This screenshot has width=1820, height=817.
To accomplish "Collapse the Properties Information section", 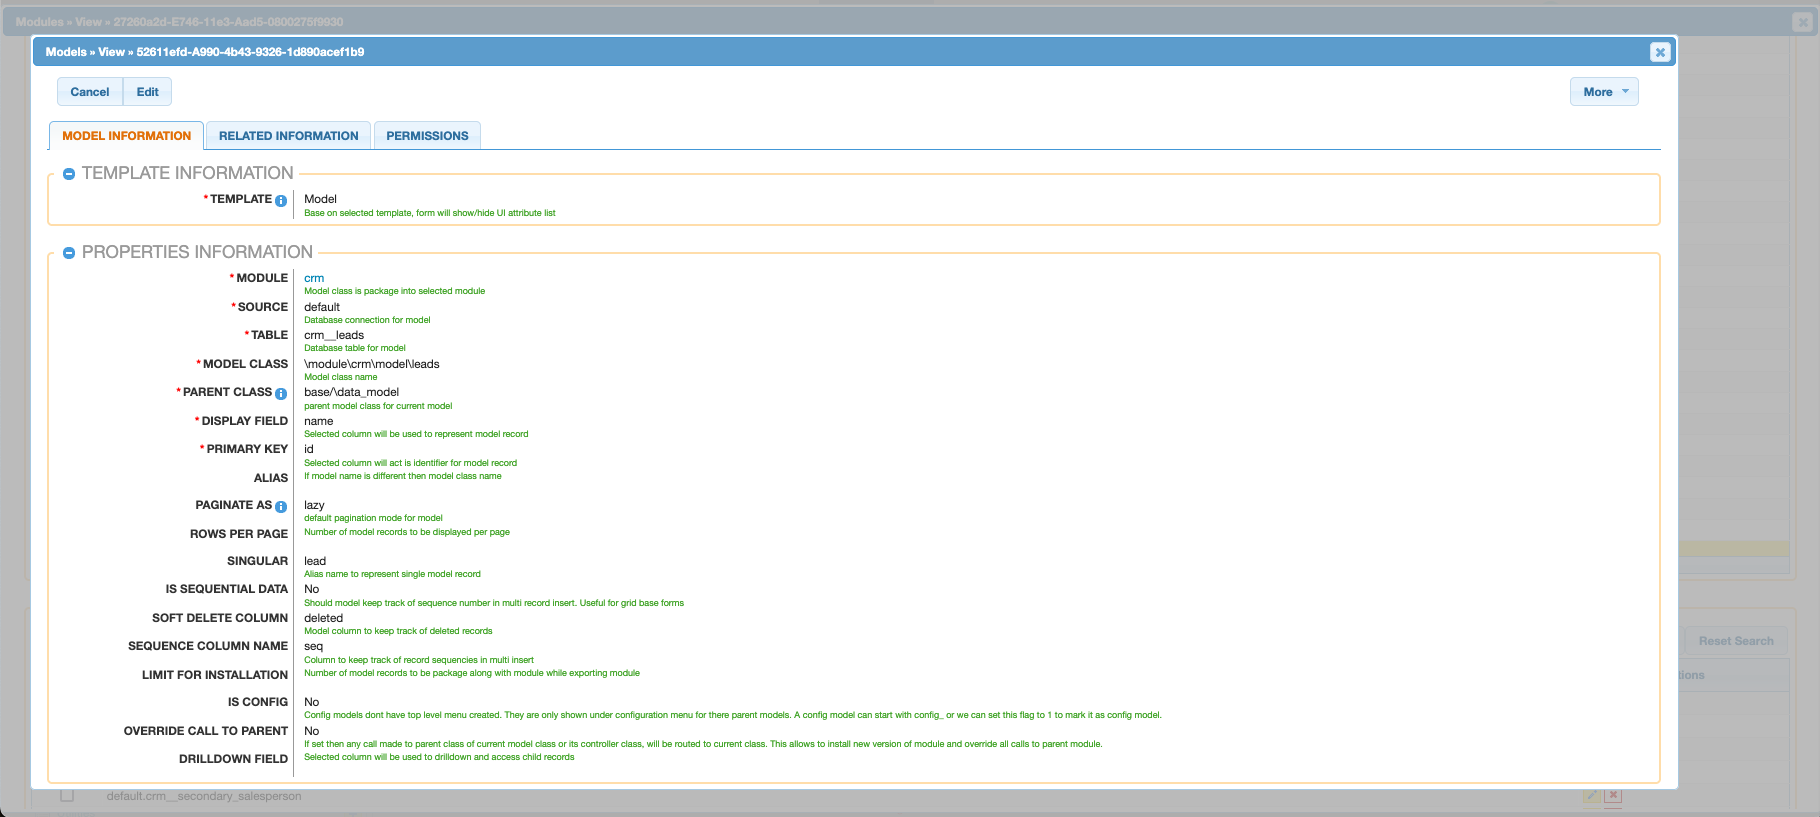I will pos(69,253).
